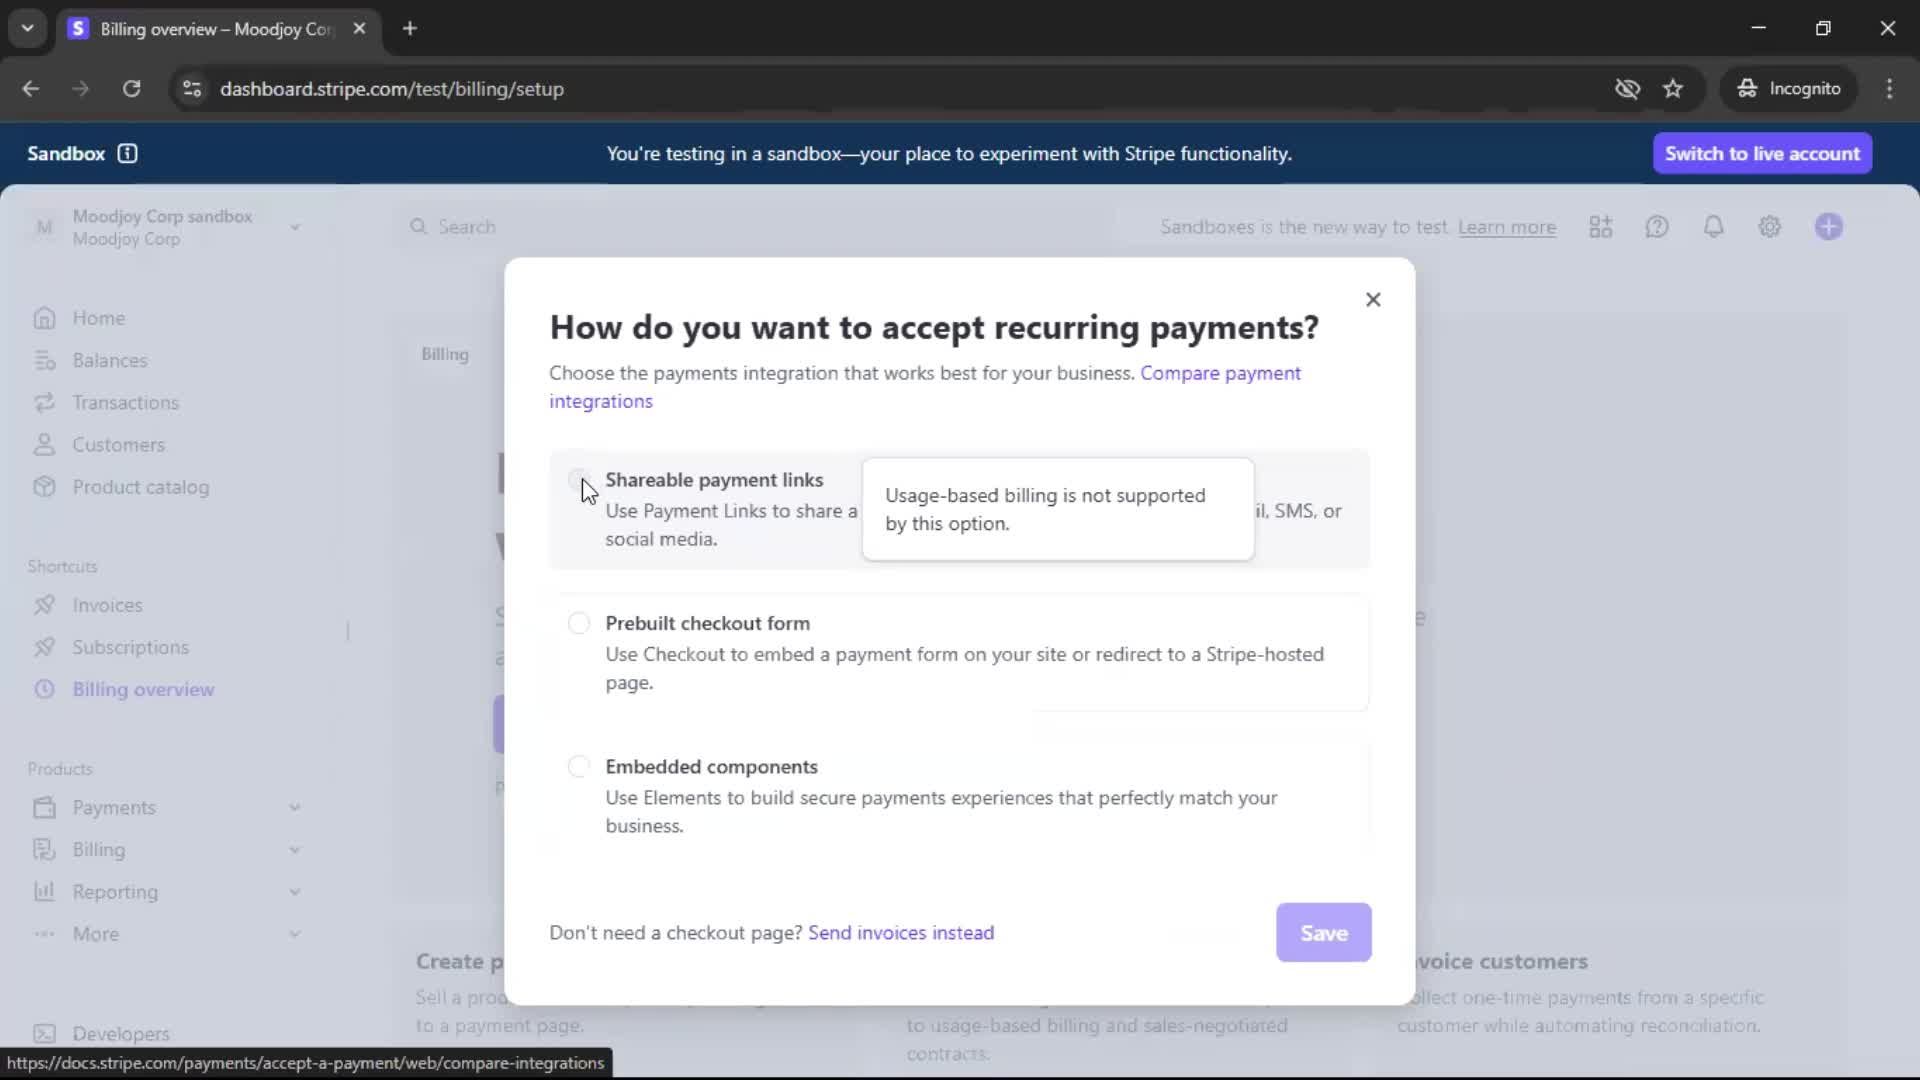
Task: Select Prebuilt checkout form radio option
Action: (578, 623)
